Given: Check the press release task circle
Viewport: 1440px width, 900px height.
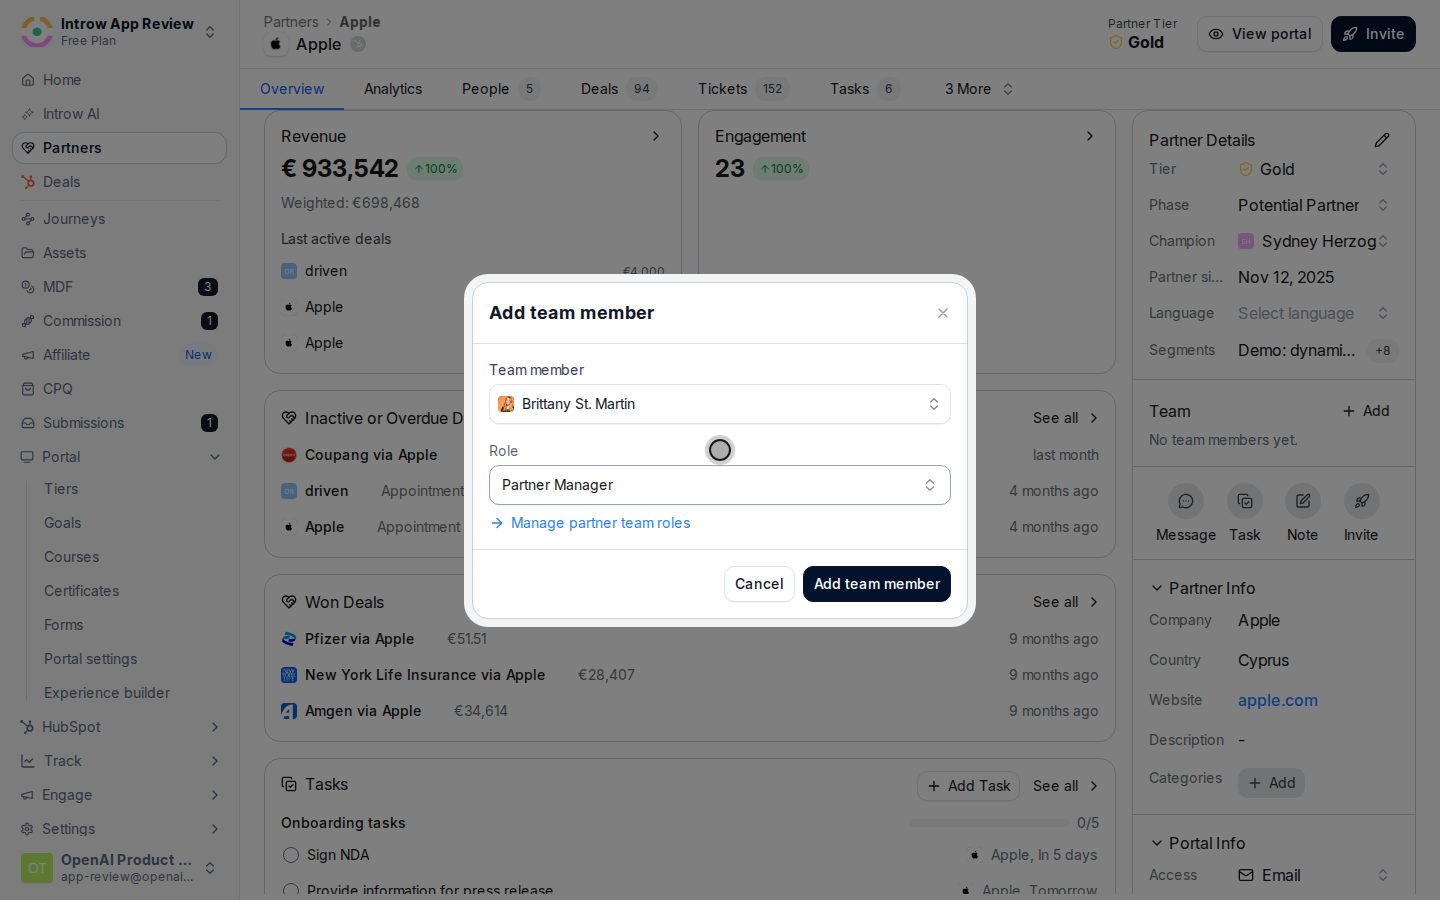Looking at the screenshot, I should coord(291,889).
